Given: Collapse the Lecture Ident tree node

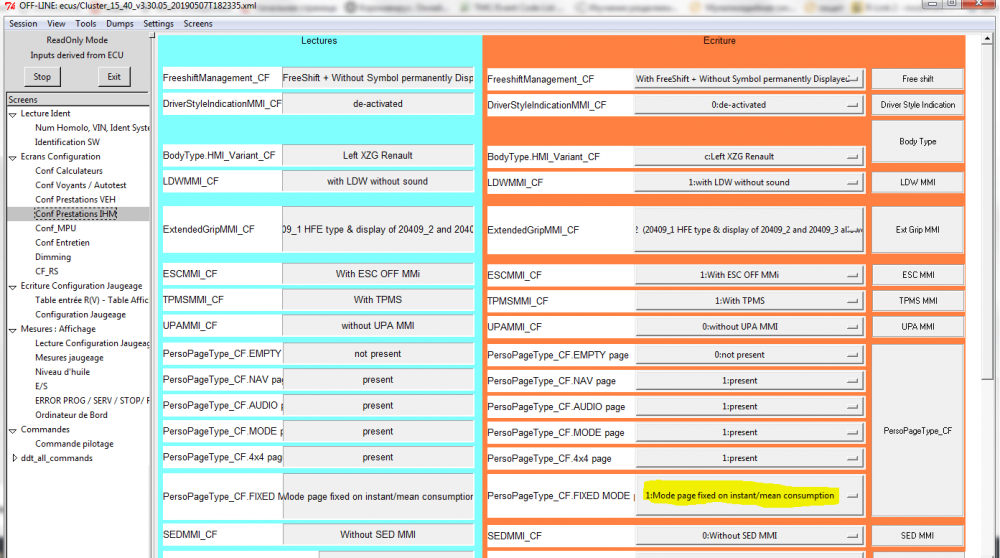Looking at the screenshot, I should [x=13, y=114].
